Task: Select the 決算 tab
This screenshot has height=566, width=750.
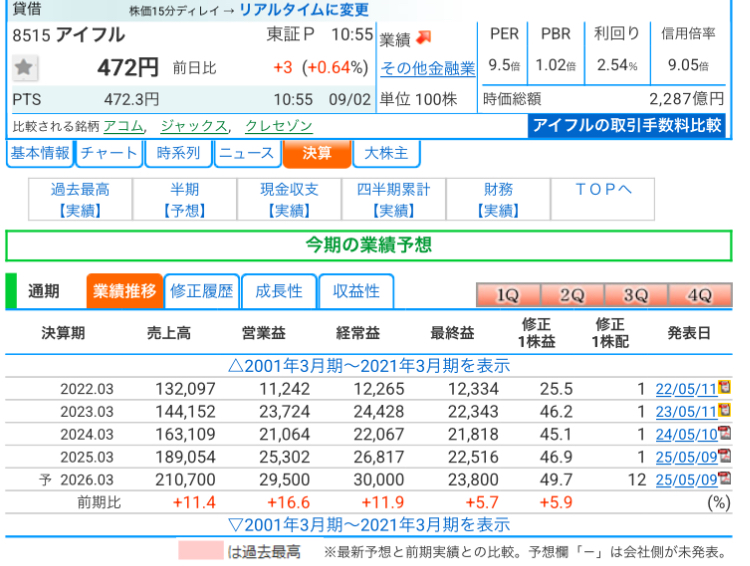Action: [x=317, y=153]
